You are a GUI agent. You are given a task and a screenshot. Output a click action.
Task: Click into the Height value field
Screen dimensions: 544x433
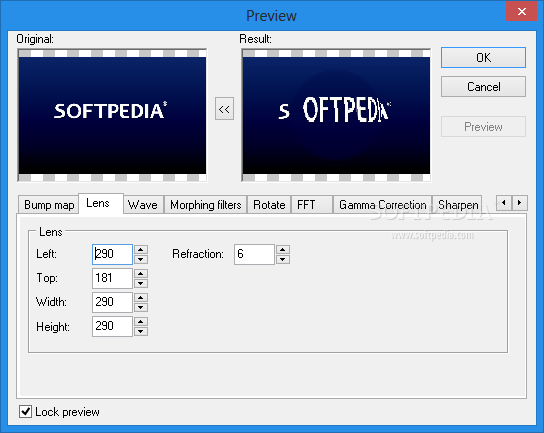click(112, 326)
